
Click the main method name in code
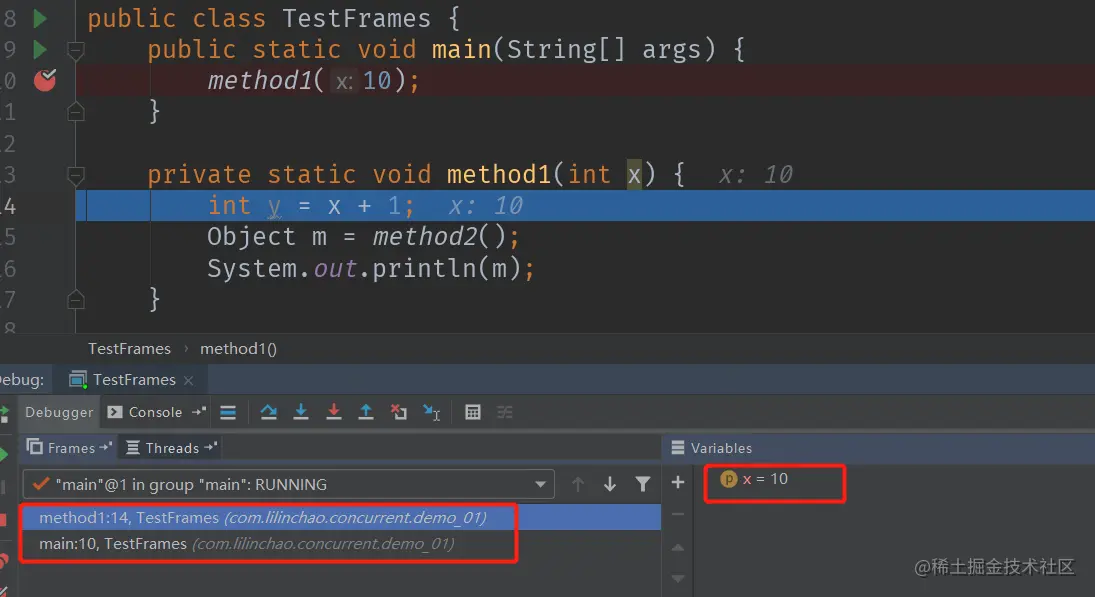click(462, 50)
